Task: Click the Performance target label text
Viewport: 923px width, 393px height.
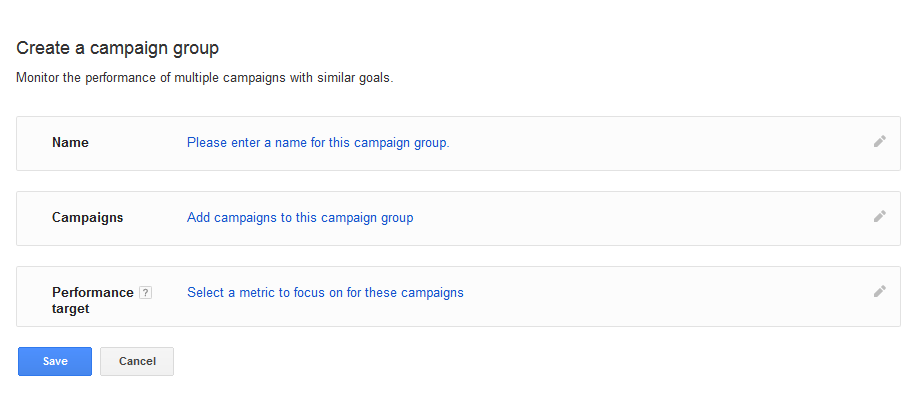Action: click(92, 300)
